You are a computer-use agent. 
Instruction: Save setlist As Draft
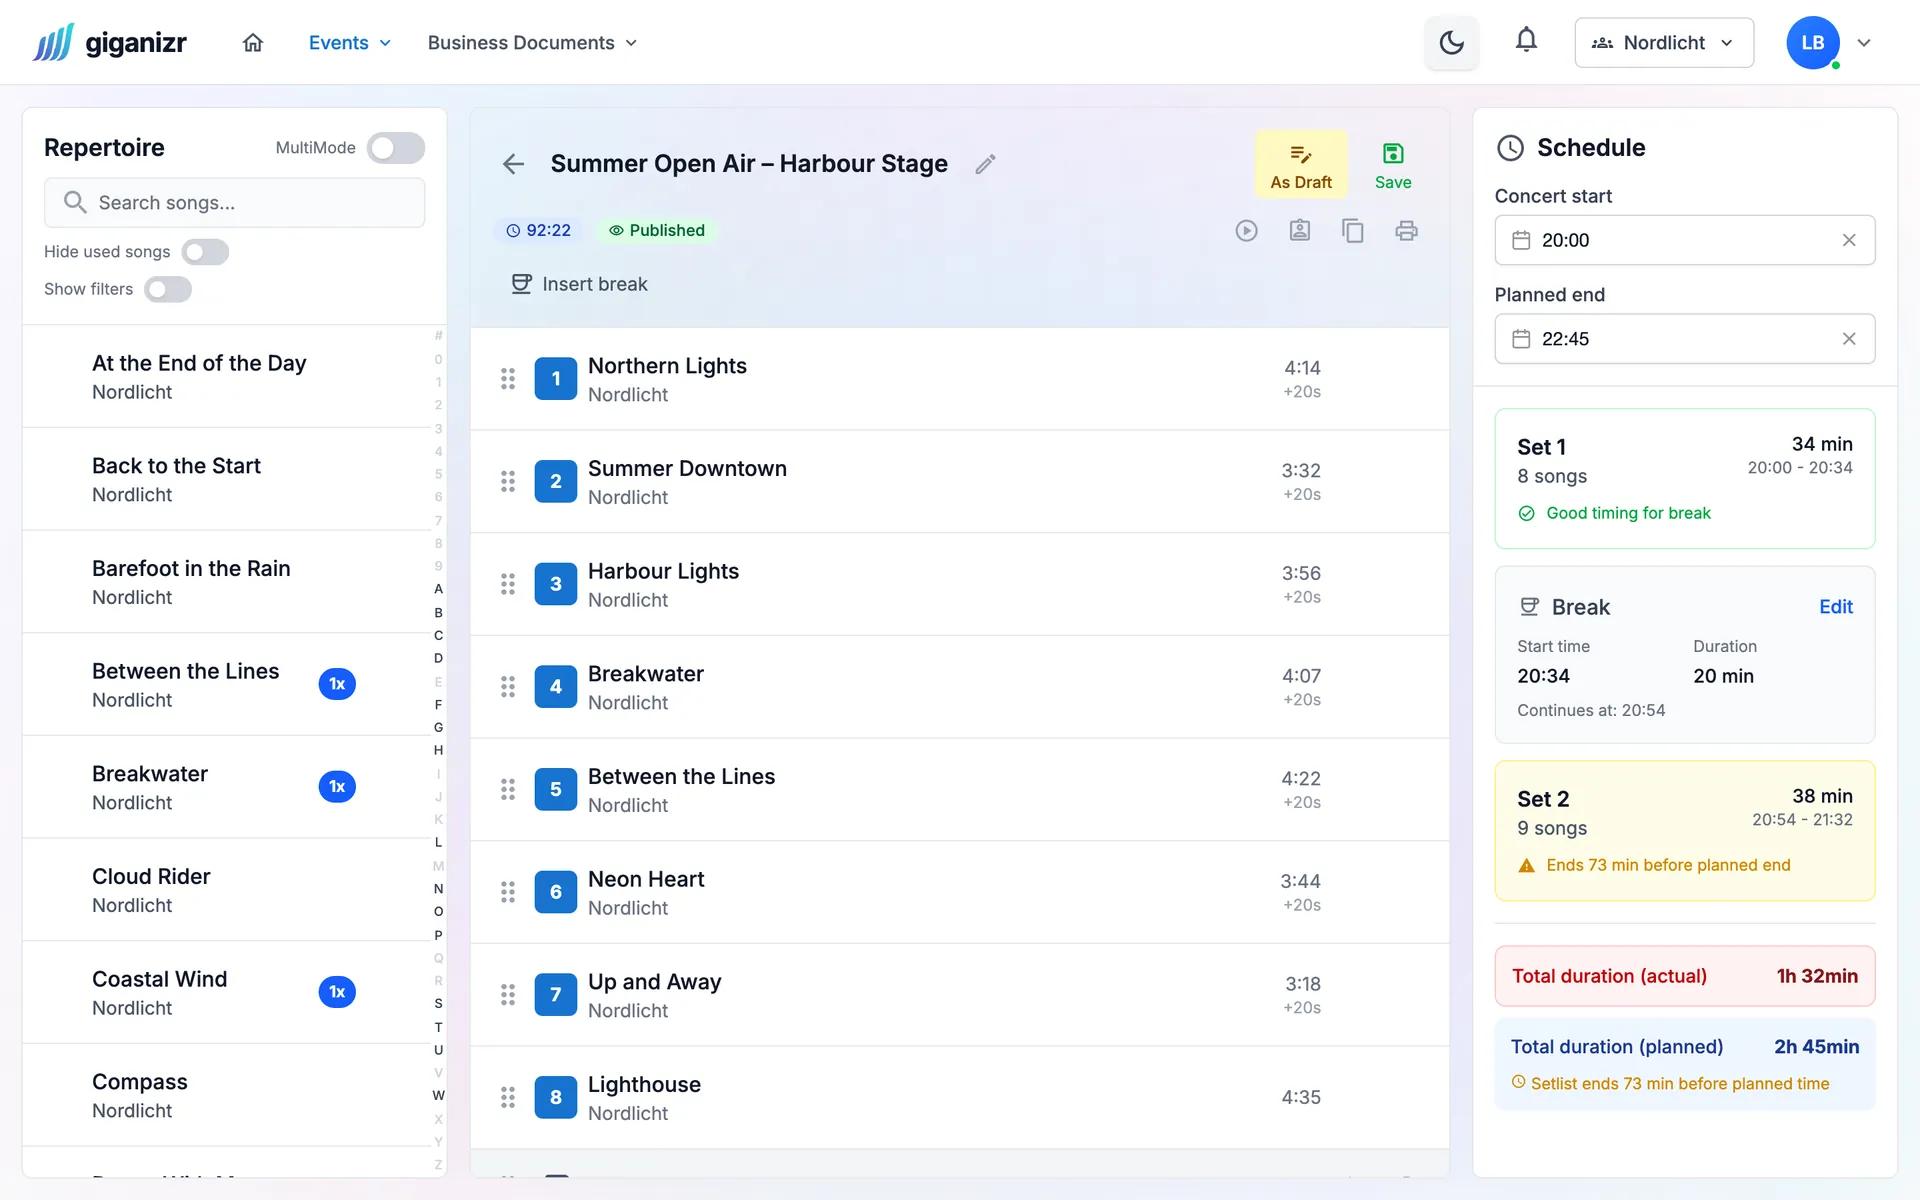coord(1301,164)
